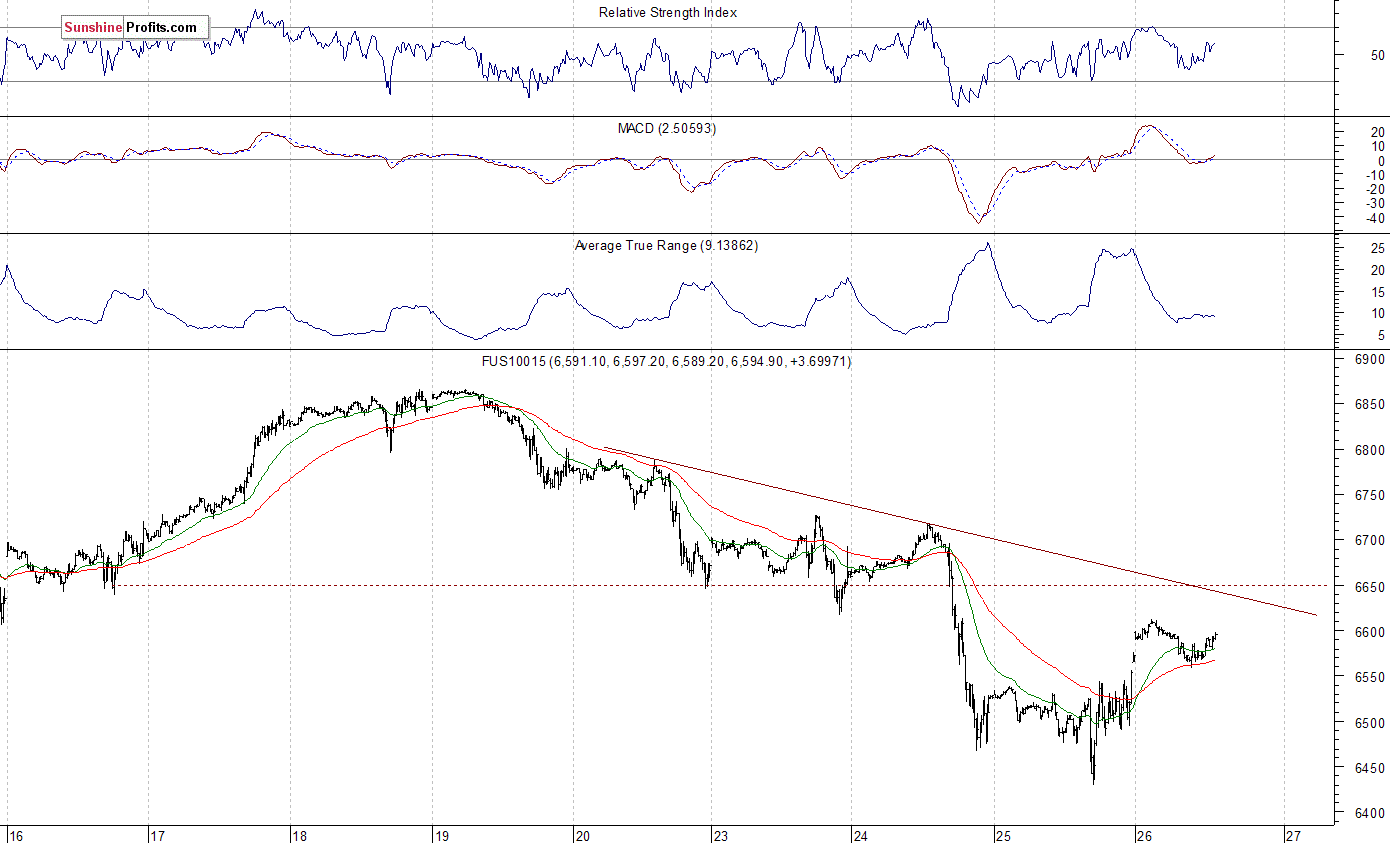
Task: Select the Relative Strength Index title
Action: [668, 13]
